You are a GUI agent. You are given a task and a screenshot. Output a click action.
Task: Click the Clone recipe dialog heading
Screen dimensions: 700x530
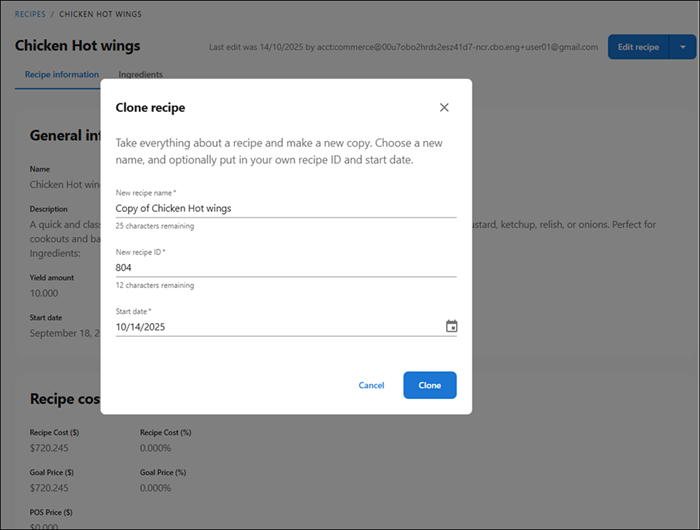150,107
